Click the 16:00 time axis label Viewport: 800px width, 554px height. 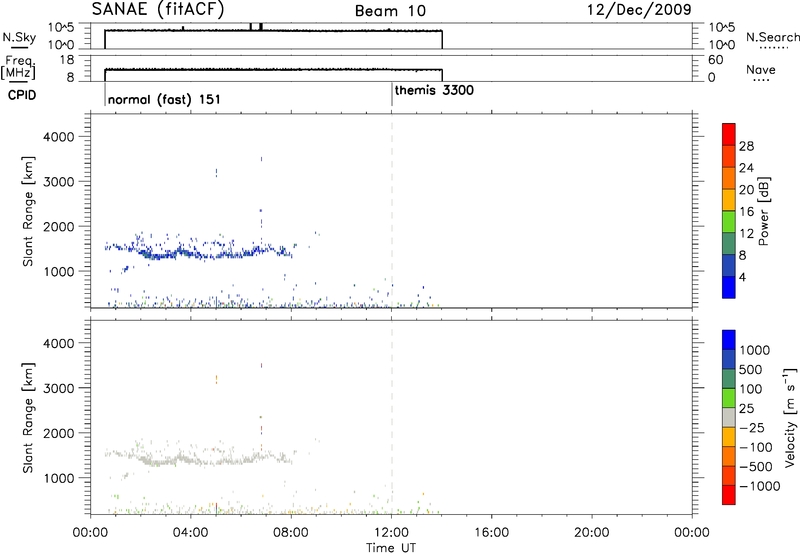[x=491, y=533]
